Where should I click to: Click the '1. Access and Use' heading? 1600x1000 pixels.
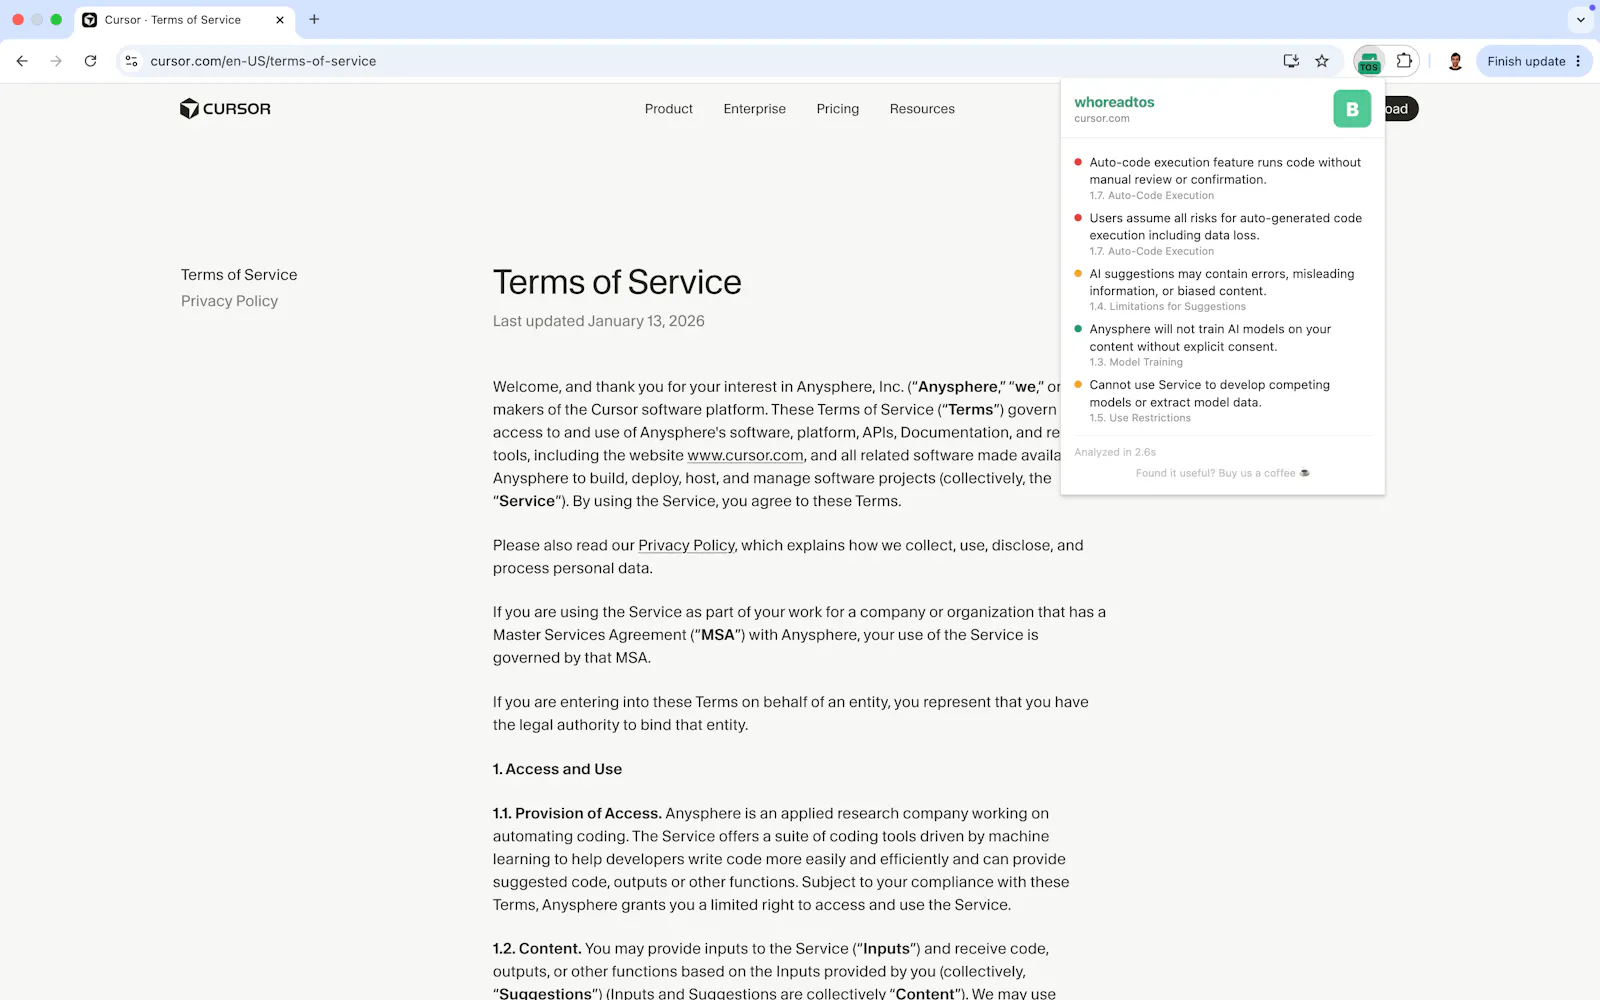tap(557, 769)
